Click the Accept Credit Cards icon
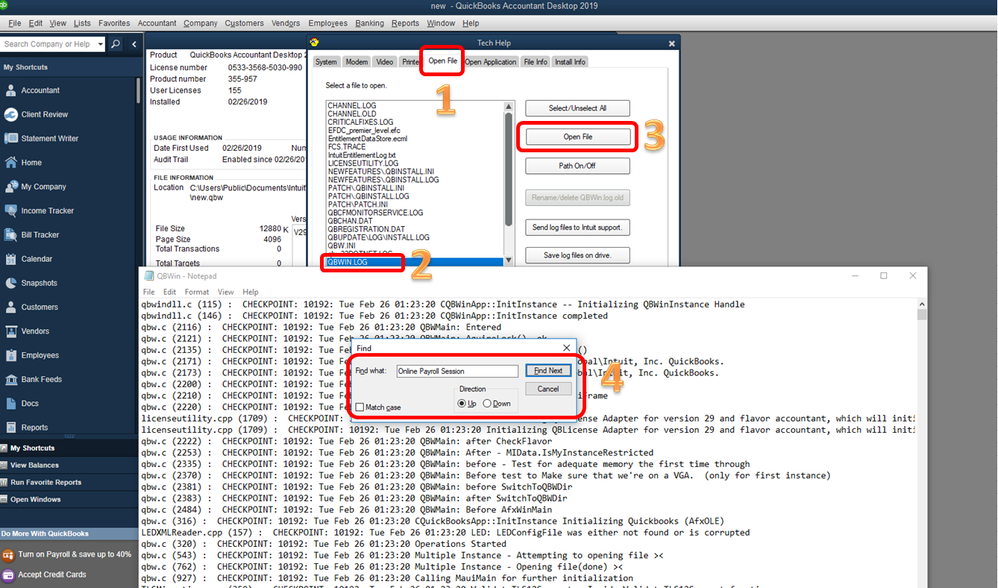 8,575
